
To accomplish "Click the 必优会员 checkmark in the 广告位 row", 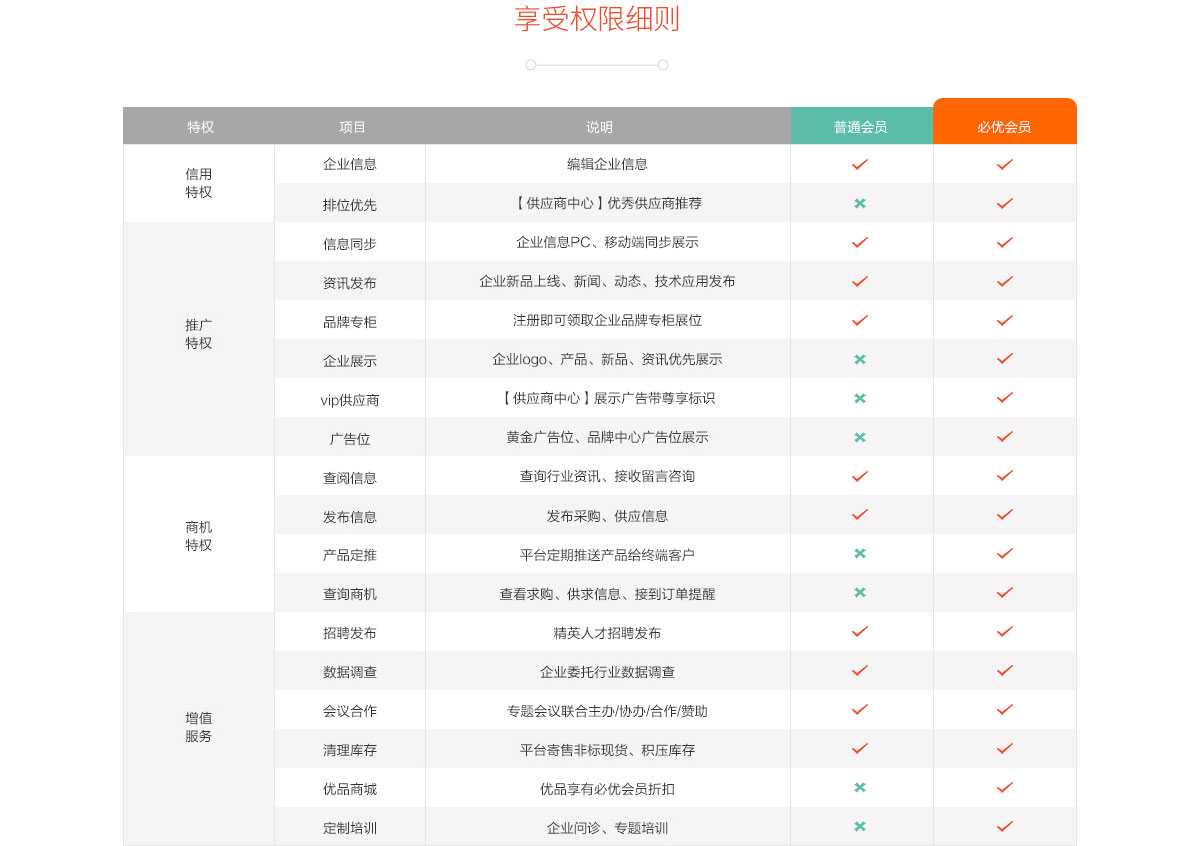I will [x=1005, y=437].
